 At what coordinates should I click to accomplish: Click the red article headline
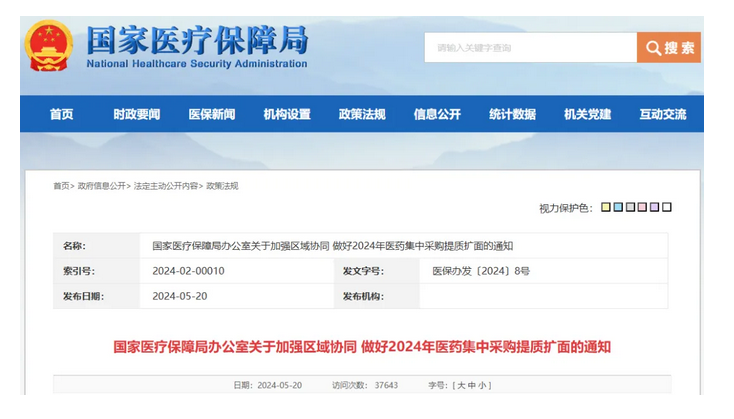coord(362,347)
